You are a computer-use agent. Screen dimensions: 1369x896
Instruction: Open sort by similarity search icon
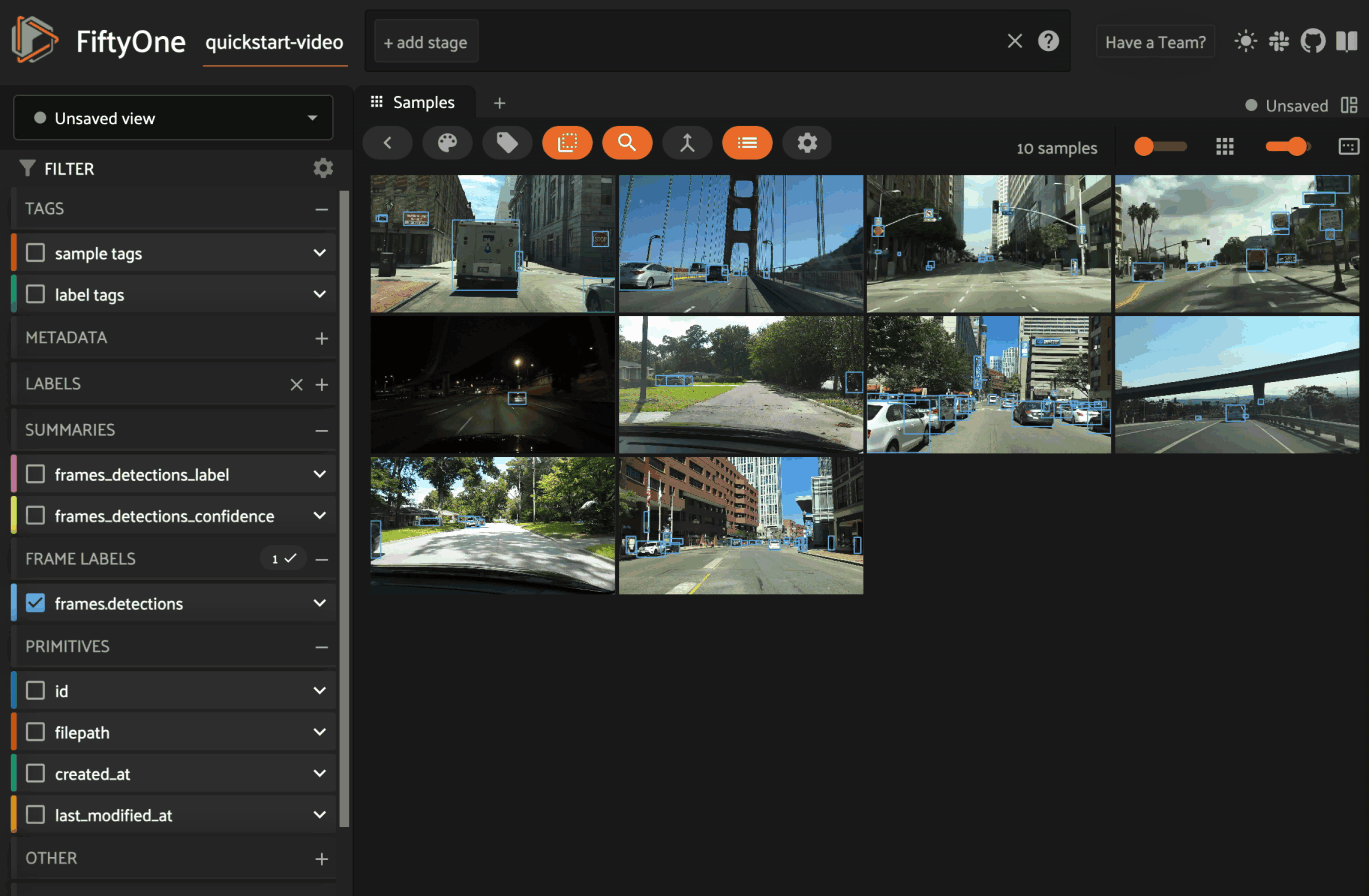[627, 143]
